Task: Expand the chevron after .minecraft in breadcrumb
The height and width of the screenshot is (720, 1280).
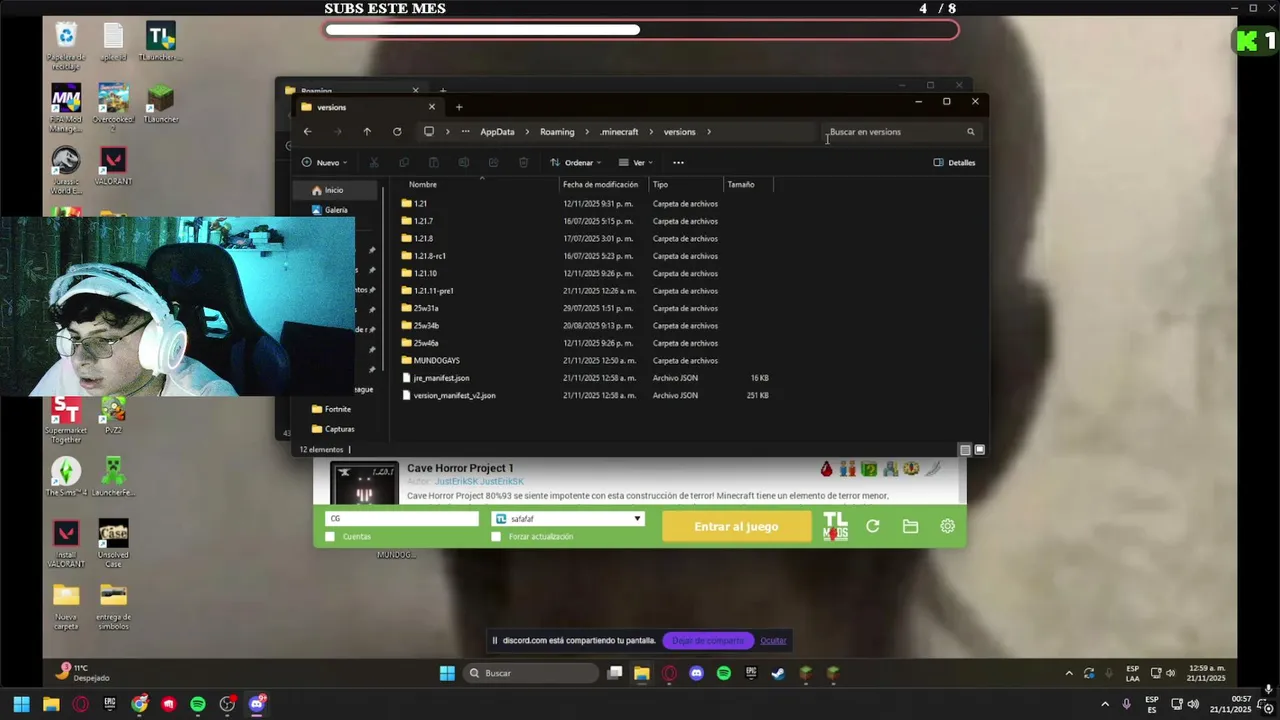Action: click(x=651, y=132)
